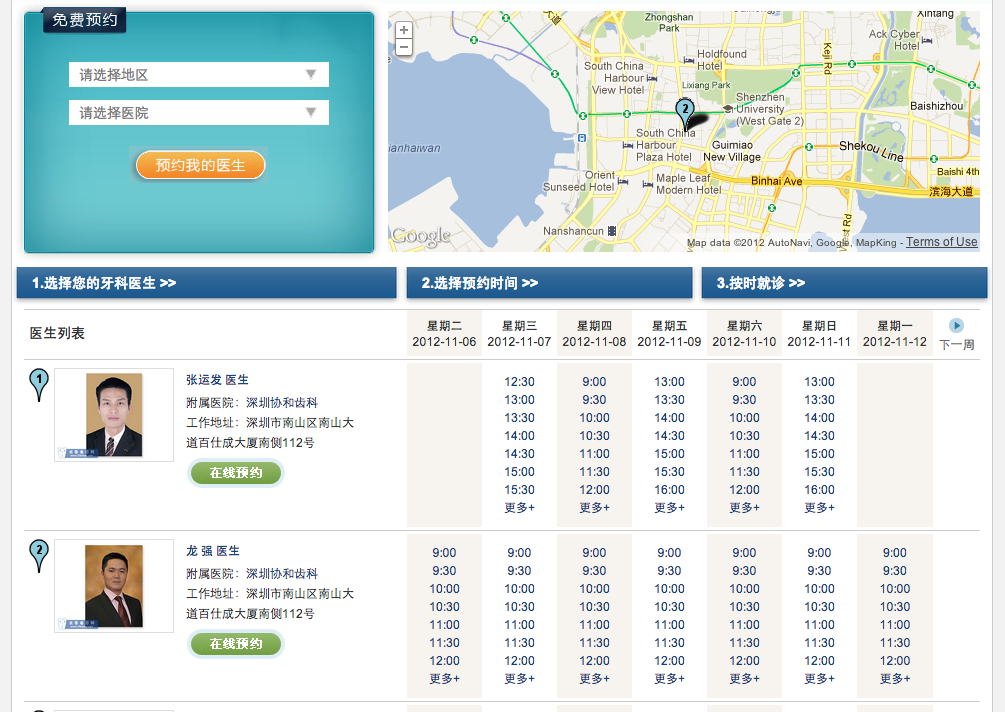The height and width of the screenshot is (712, 1005).
Task: Click location pin 1 beside 张运发
Action: click(x=39, y=385)
